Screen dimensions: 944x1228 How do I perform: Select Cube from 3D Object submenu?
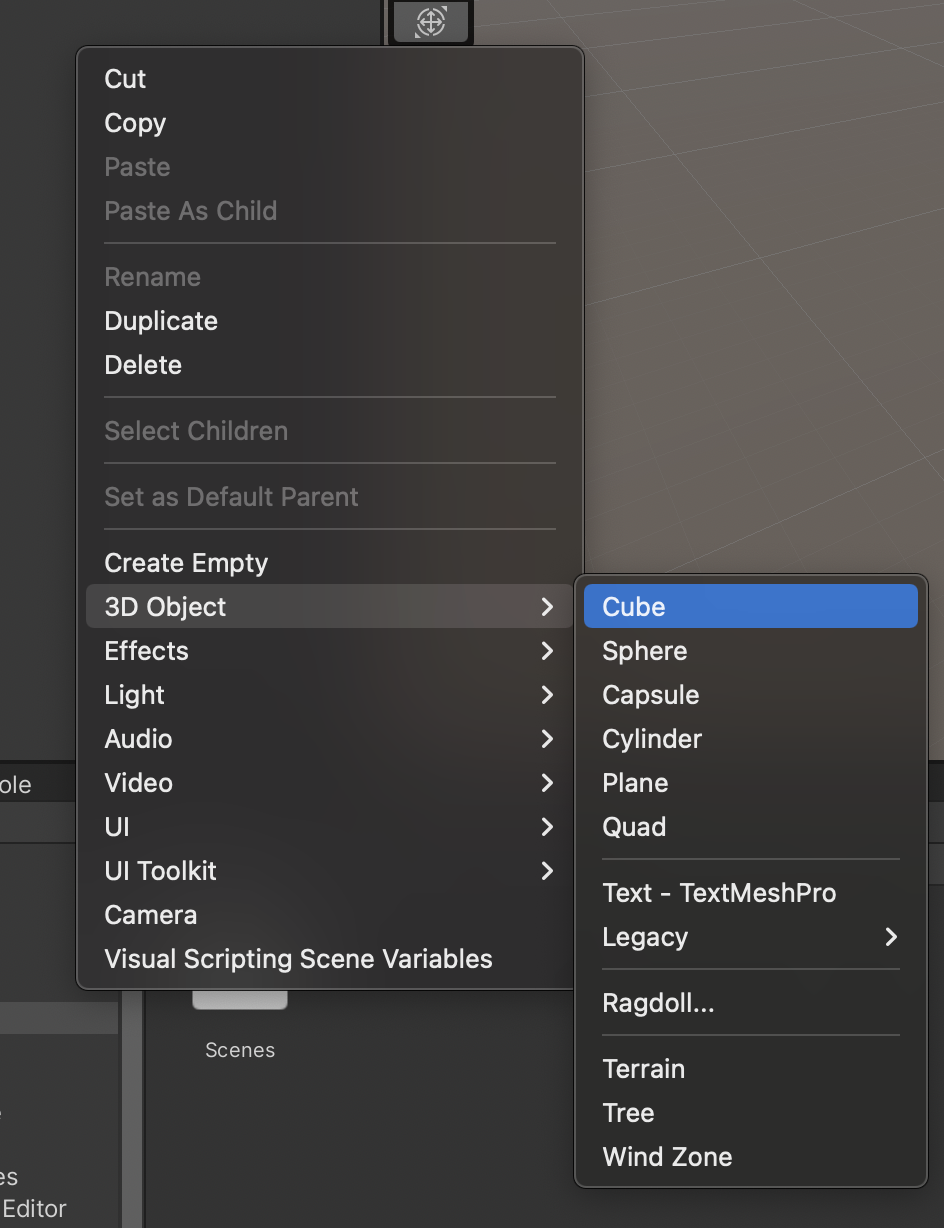[x=633, y=607]
